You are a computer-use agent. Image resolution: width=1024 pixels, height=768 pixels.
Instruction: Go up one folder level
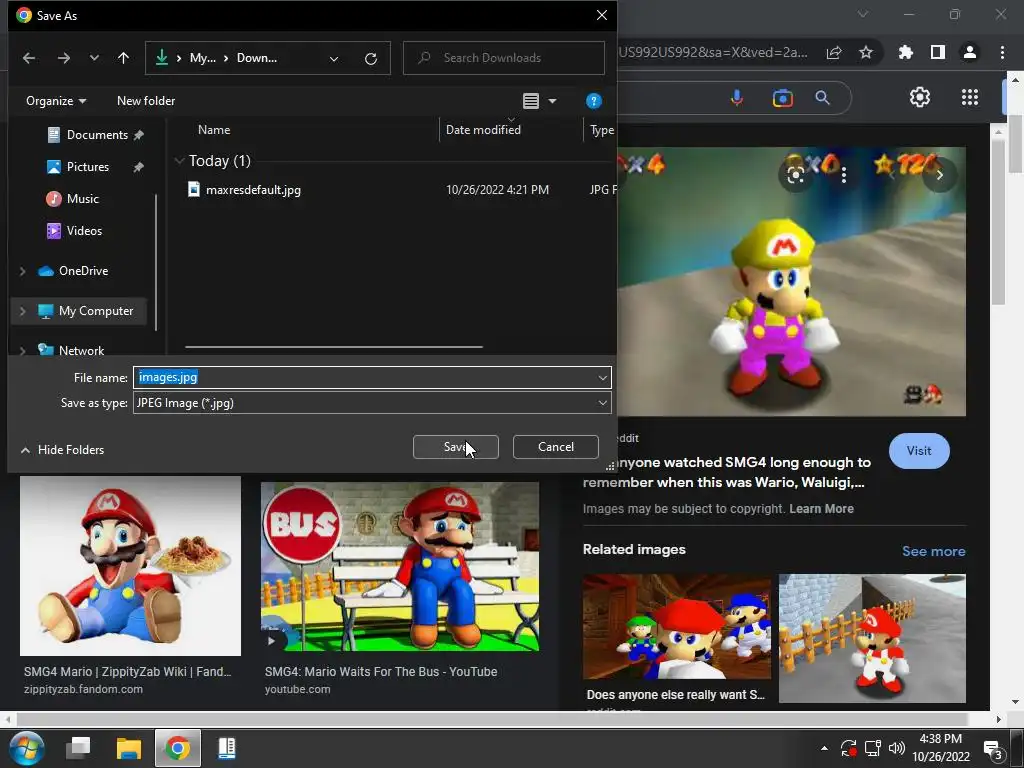[123, 58]
